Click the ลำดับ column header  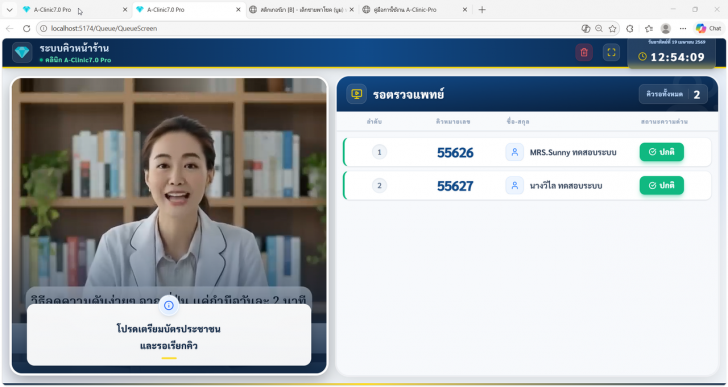[374, 122]
